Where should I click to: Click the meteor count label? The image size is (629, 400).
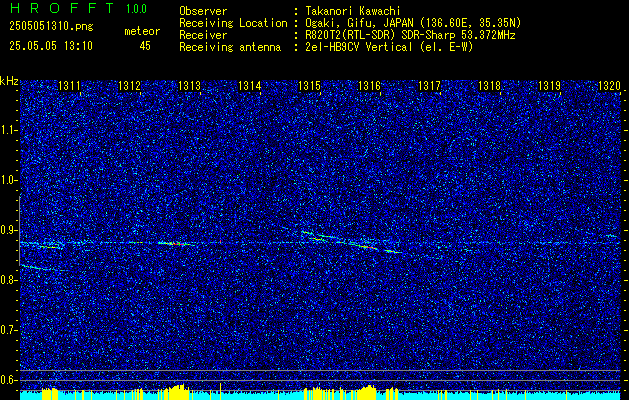[142, 31]
